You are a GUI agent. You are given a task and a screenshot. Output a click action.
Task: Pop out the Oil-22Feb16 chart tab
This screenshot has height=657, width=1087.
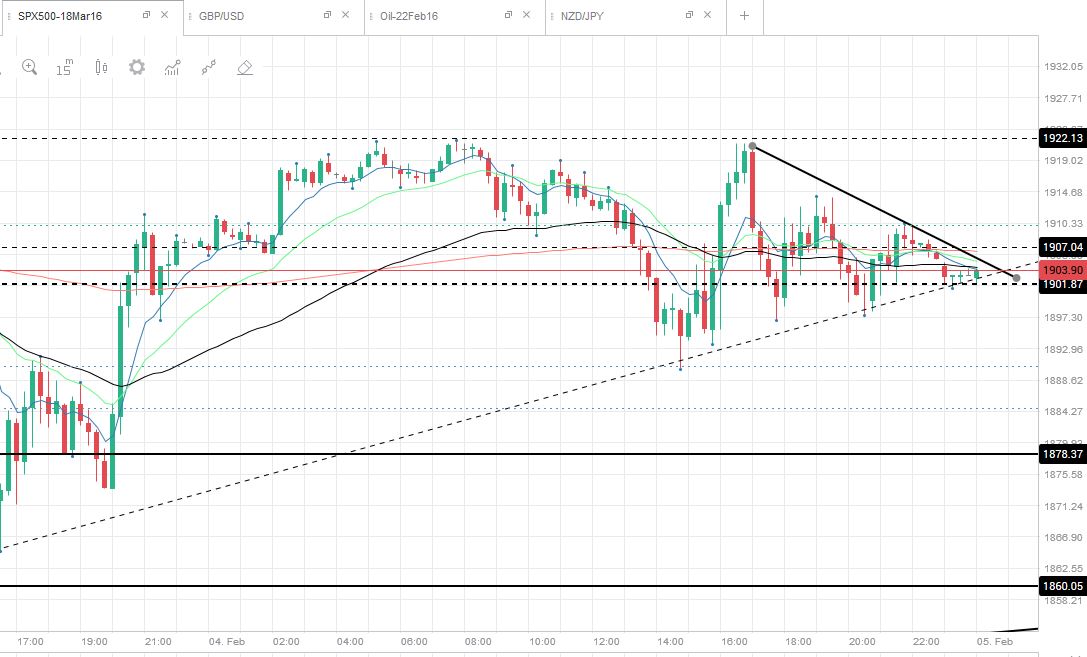tap(508, 15)
